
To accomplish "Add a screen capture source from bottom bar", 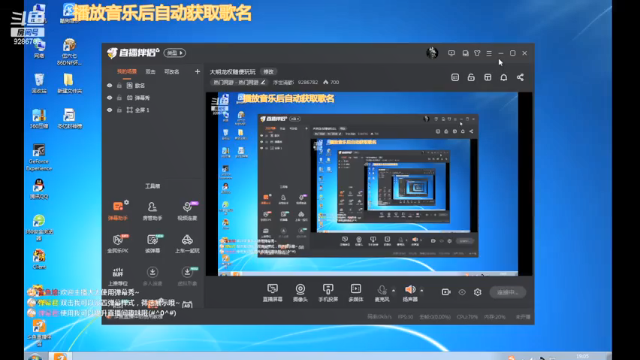I will [272, 293].
